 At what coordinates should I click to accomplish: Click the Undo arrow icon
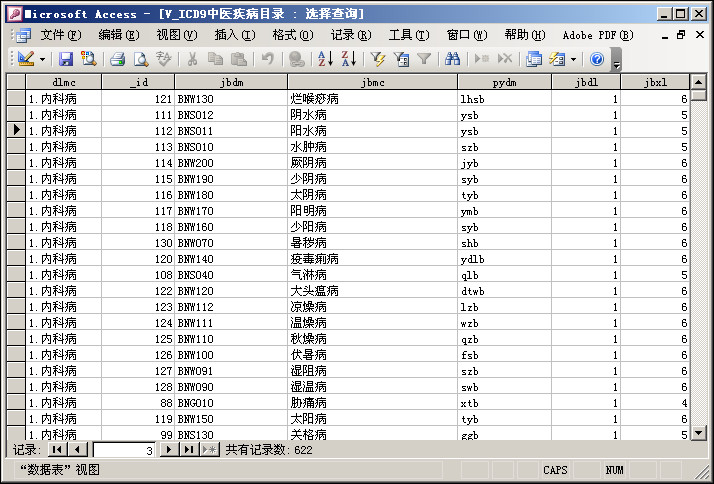[x=268, y=59]
